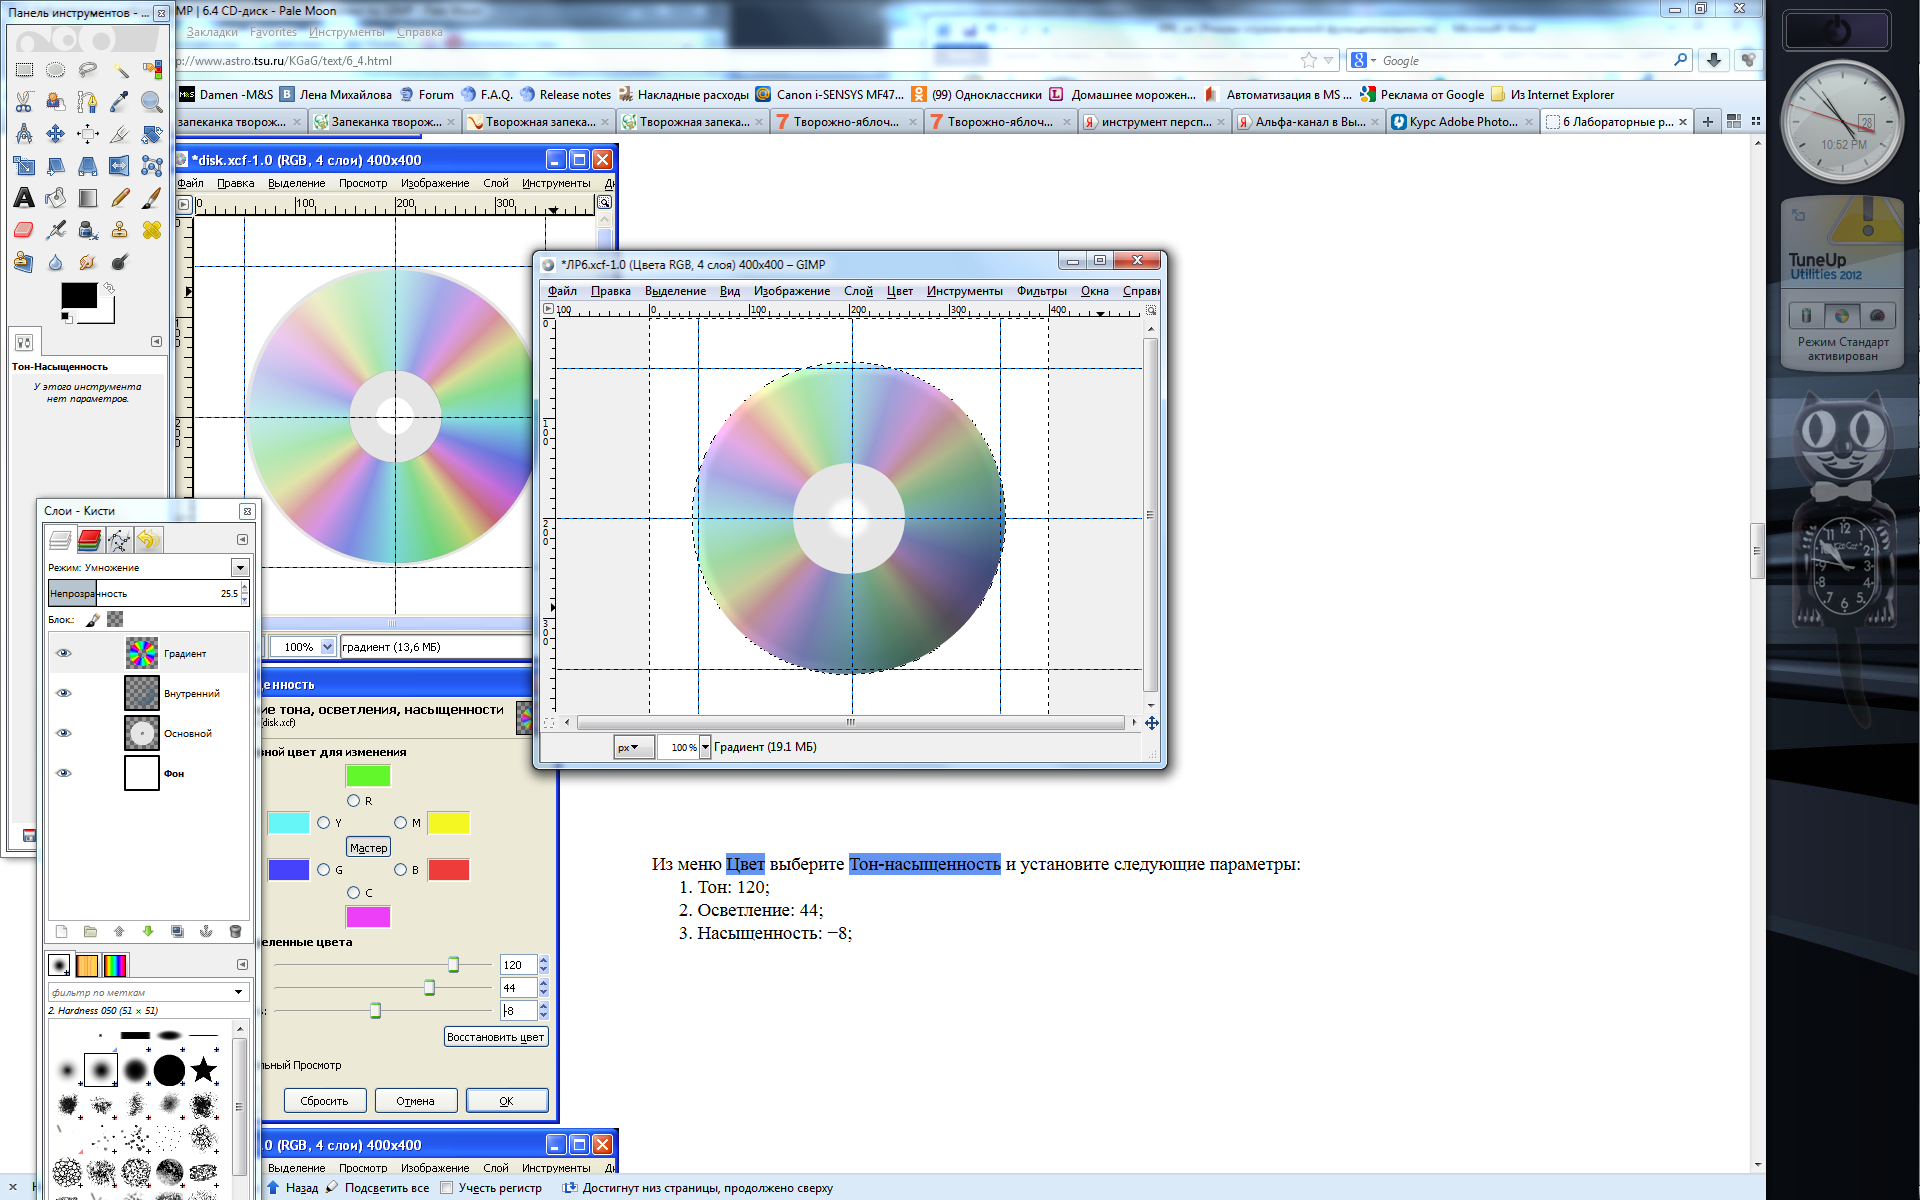Select the Text tool
The height and width of the screenshot is (1200, 1920).
coord(24,198)
